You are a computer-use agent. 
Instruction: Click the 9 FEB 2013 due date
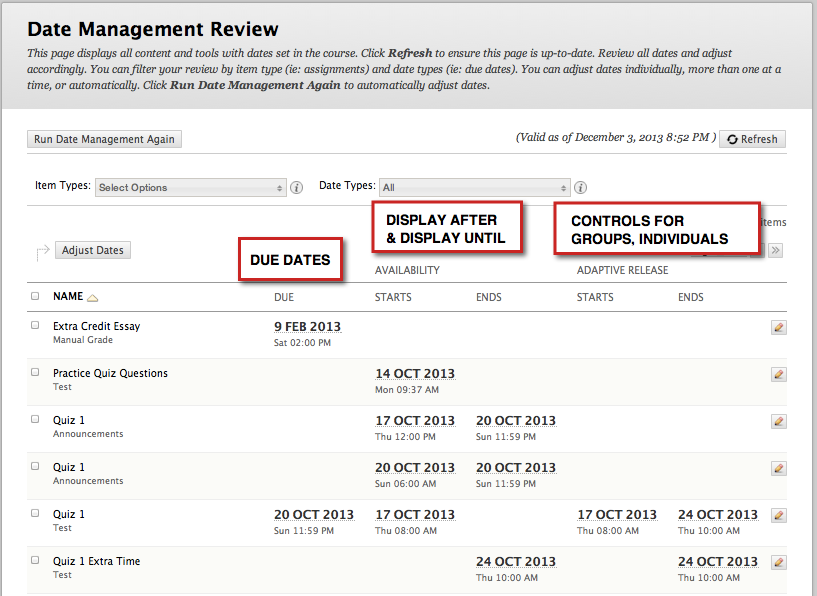click(307, 327)
